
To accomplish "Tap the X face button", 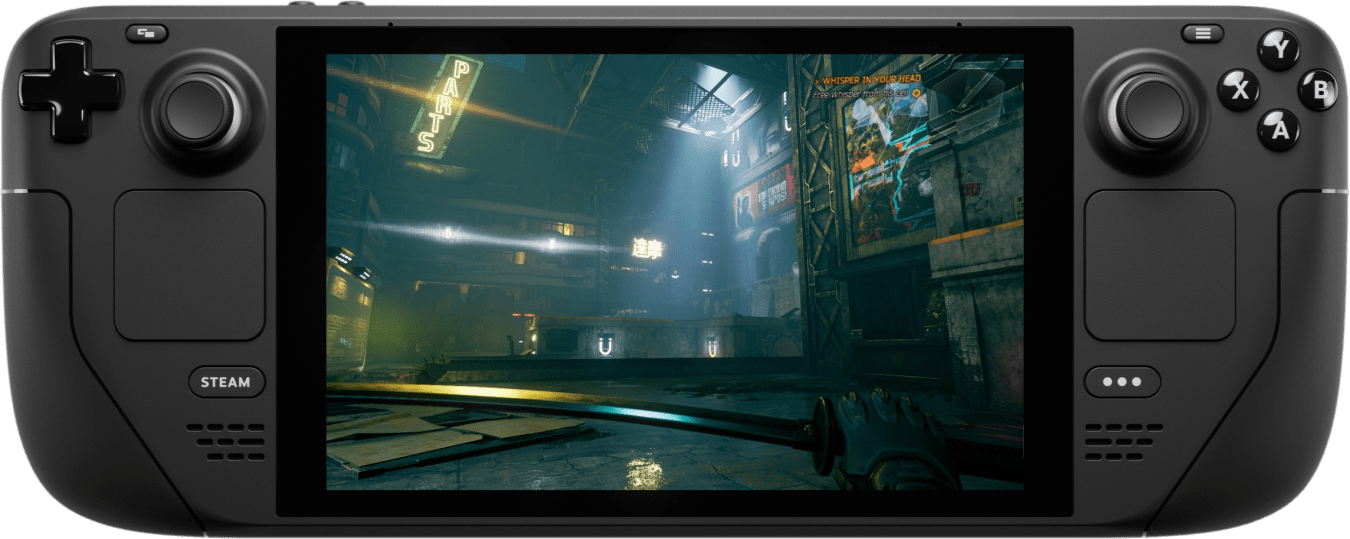I will (1238, 90).
